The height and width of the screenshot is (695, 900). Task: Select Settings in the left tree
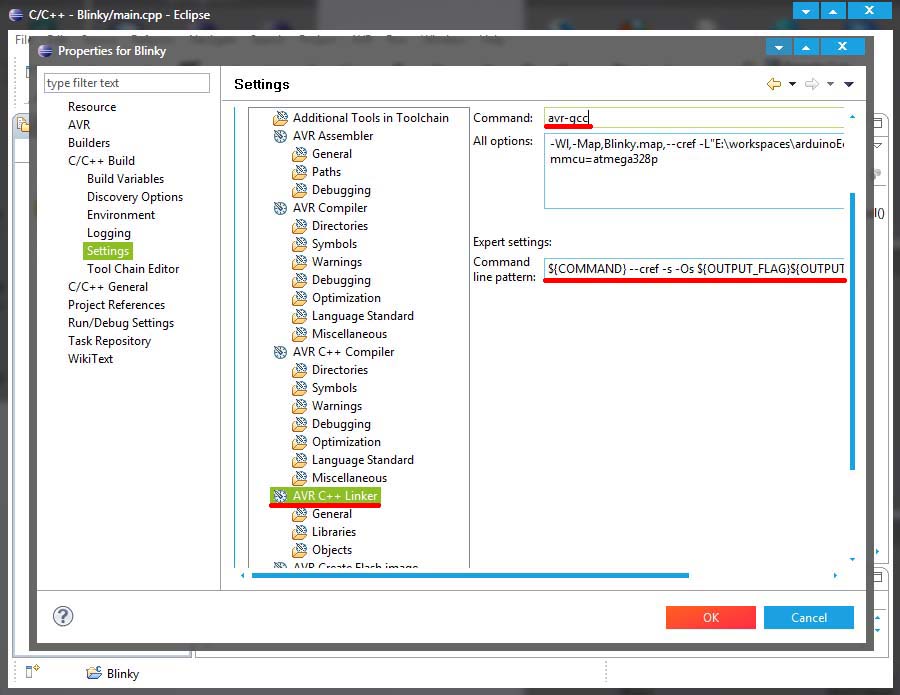tap(108, 251)
